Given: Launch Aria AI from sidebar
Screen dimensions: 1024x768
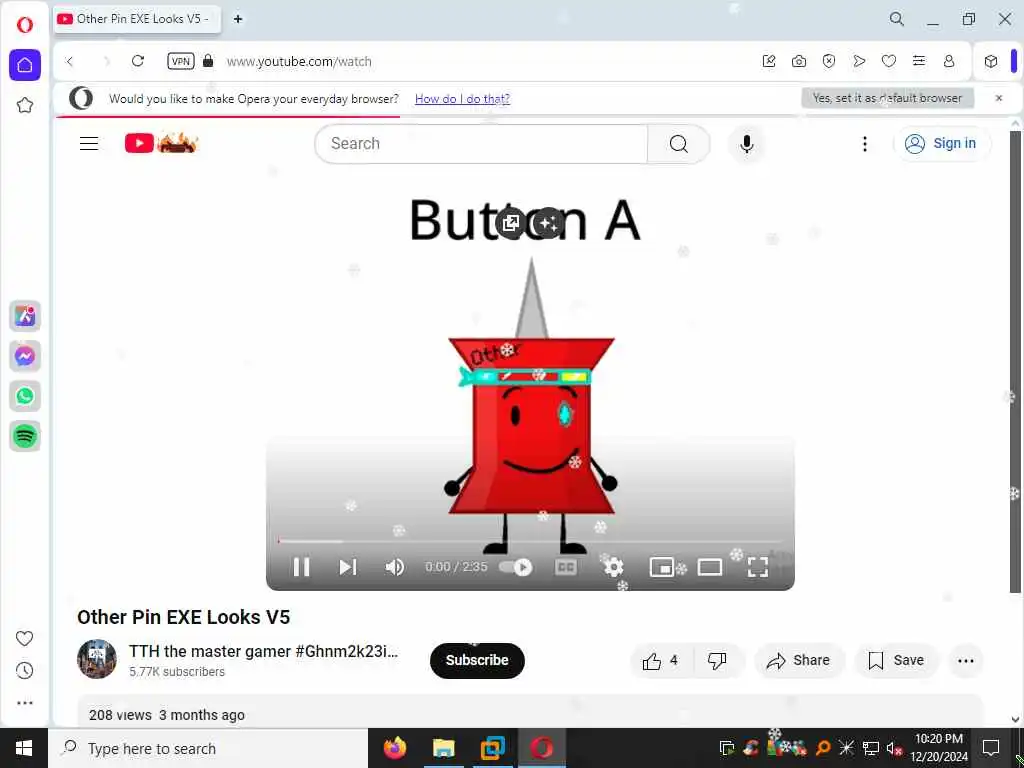Looking at the screenshot, I should pos(25,316).
